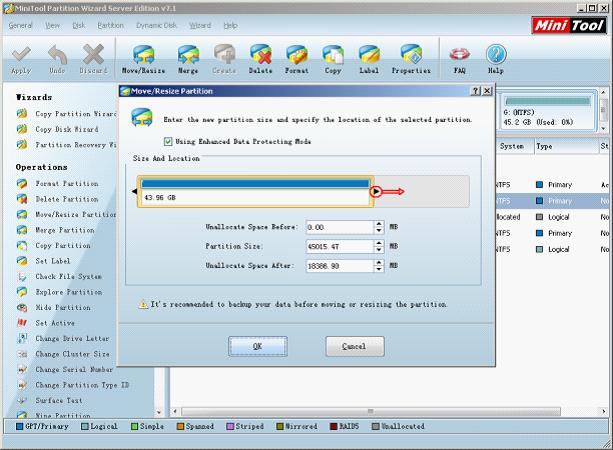Launch Copy Partition Wizard from sidebar
The height and width of the screenshot is (450, 613).
(66, 114)
